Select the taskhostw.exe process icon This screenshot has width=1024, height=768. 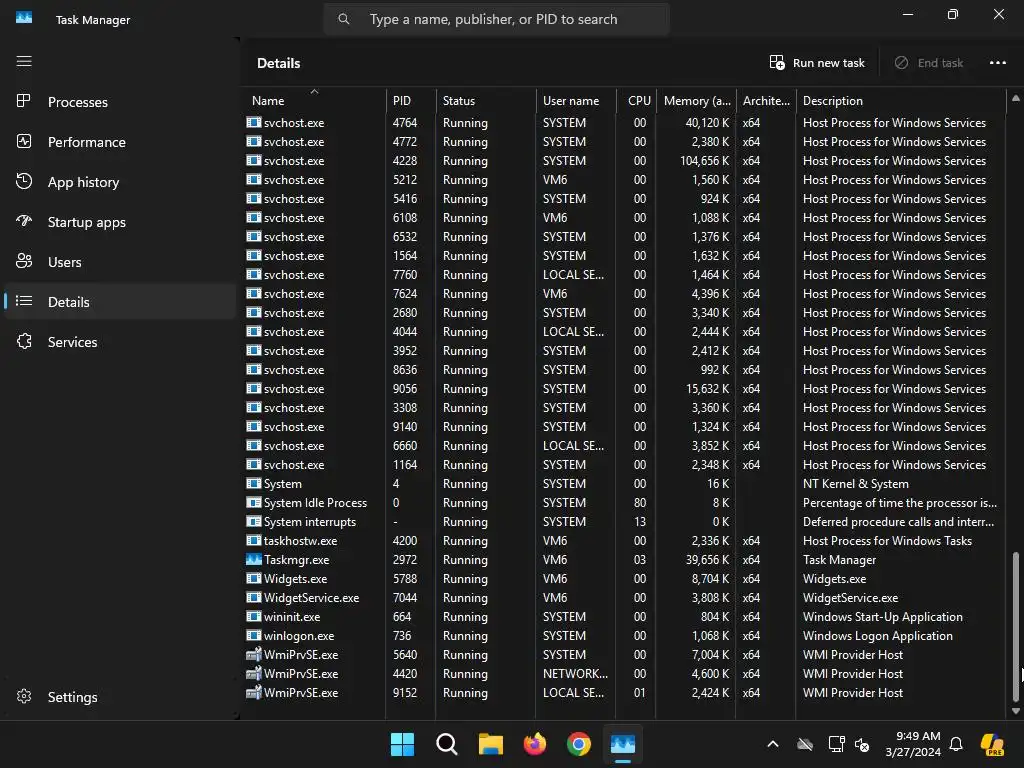(x=253, y=541)
